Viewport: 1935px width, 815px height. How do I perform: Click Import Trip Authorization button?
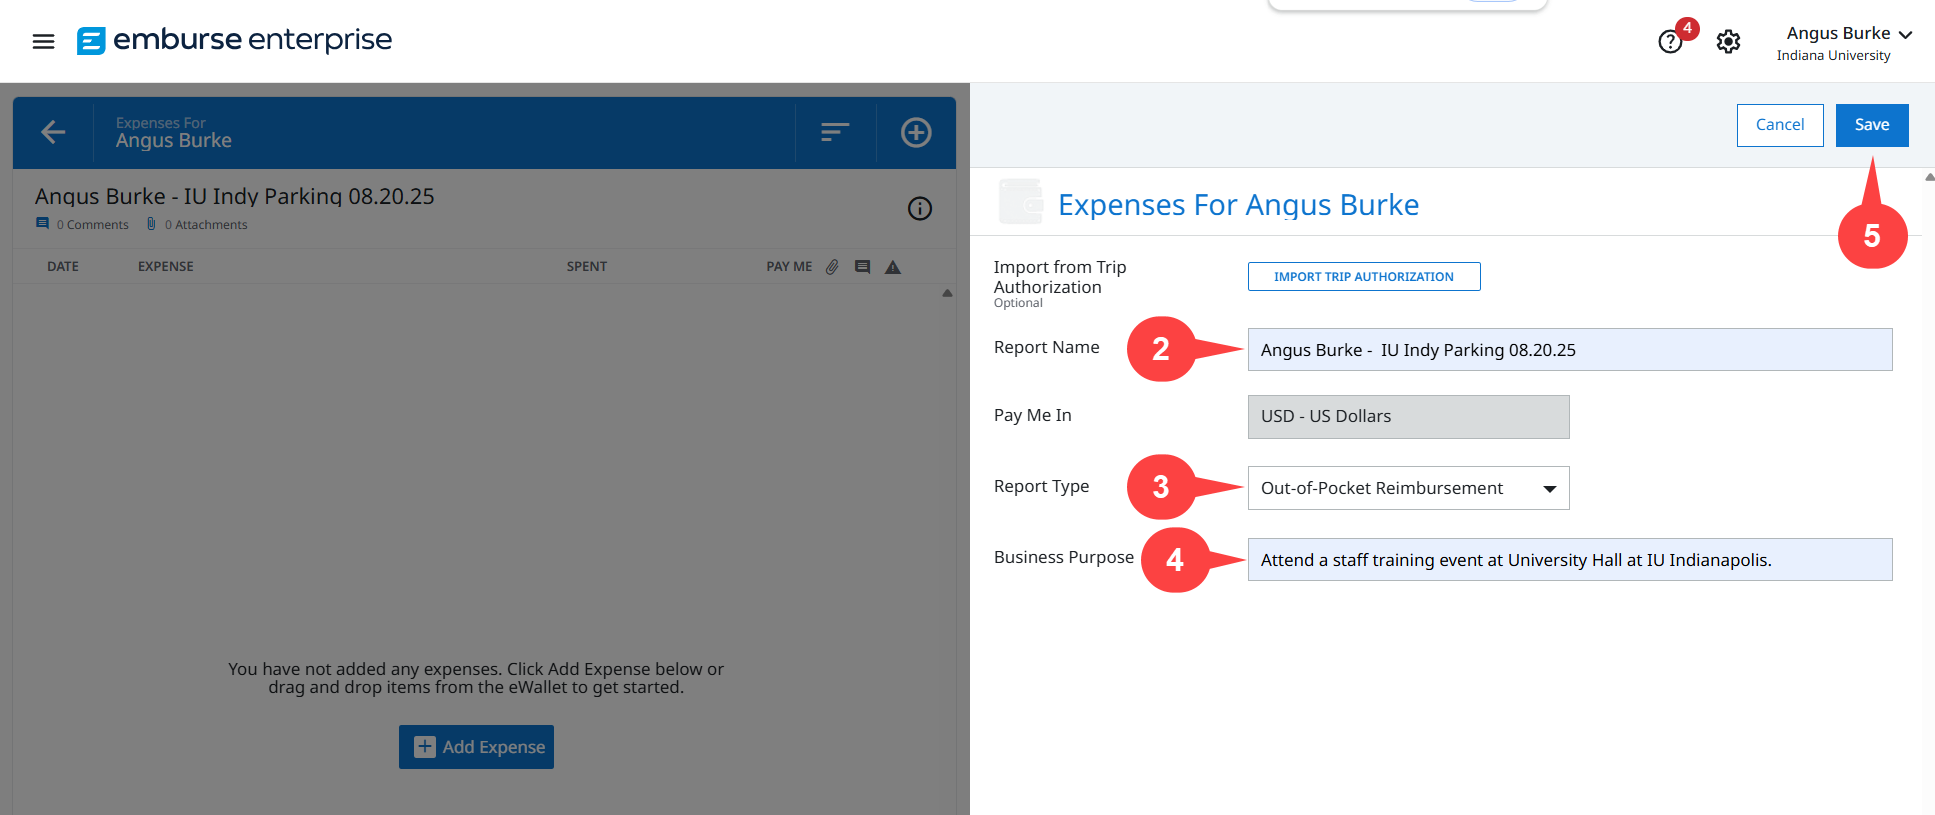point(1363,277)
